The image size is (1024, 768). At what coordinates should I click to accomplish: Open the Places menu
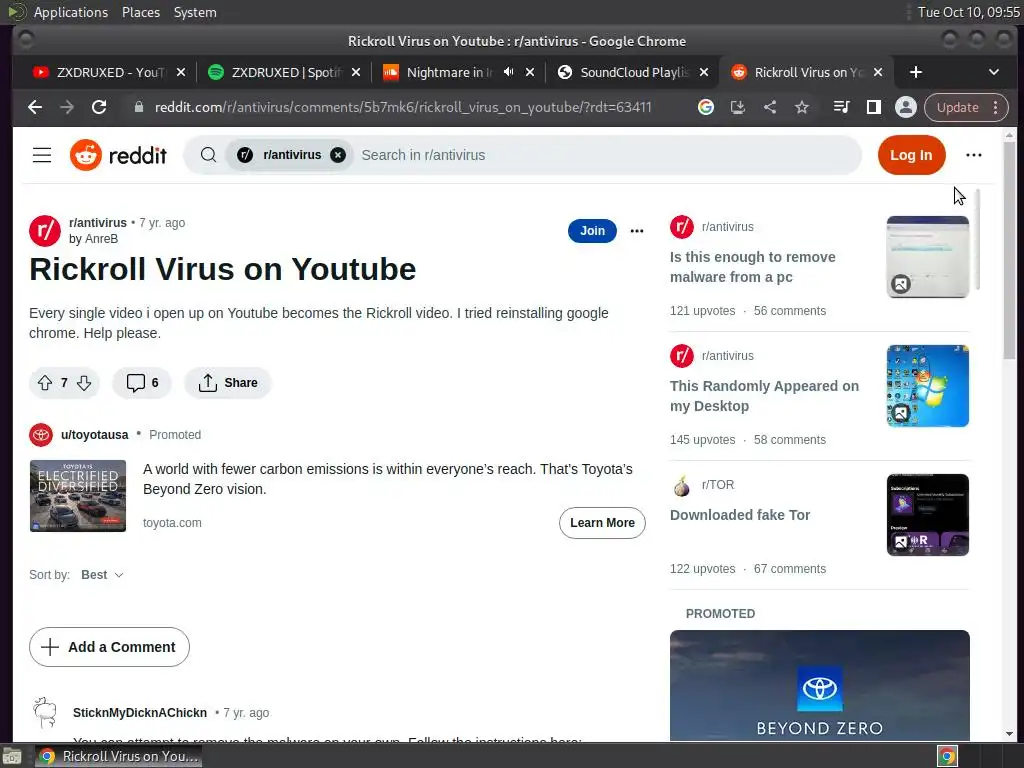[141, 12]
